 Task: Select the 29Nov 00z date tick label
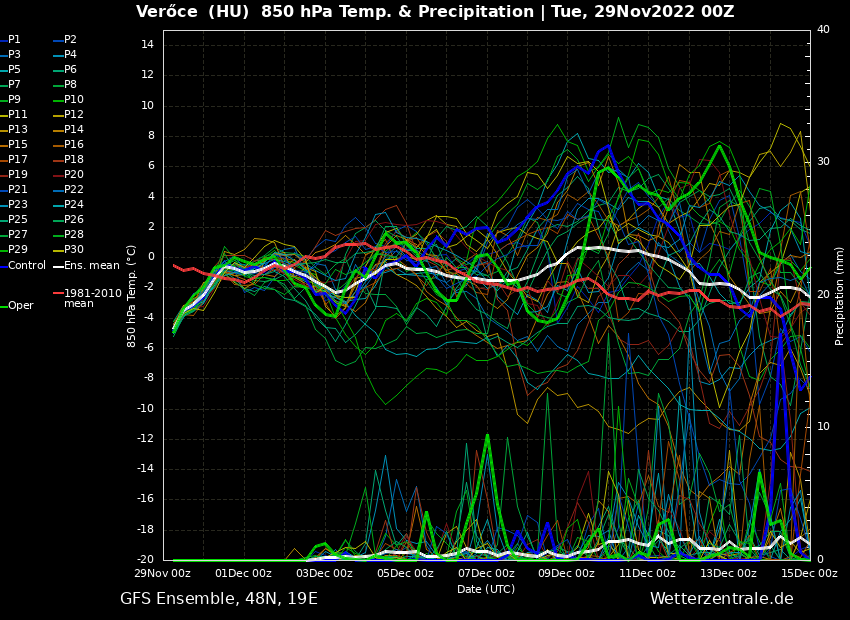163,574
